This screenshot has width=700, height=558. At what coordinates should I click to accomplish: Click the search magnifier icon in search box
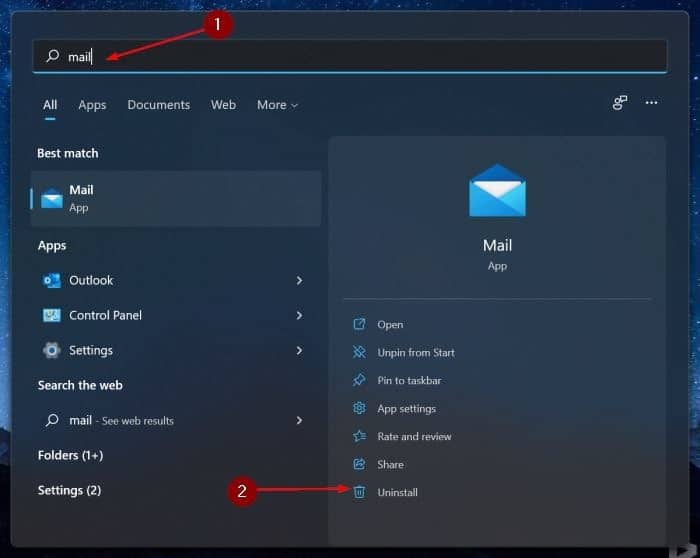(x=53, y=56)
